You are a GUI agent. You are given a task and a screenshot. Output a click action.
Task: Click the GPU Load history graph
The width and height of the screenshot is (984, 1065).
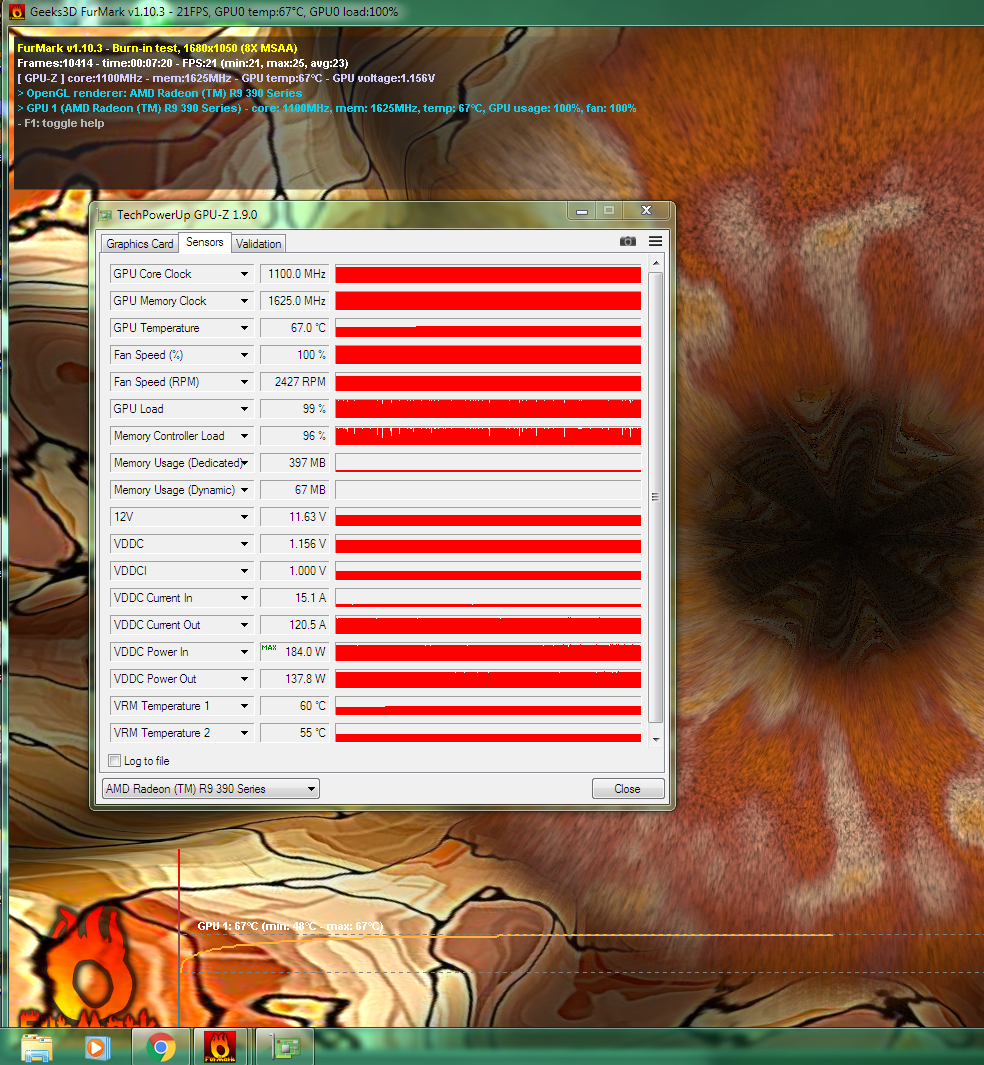click(x=488, y=409)
